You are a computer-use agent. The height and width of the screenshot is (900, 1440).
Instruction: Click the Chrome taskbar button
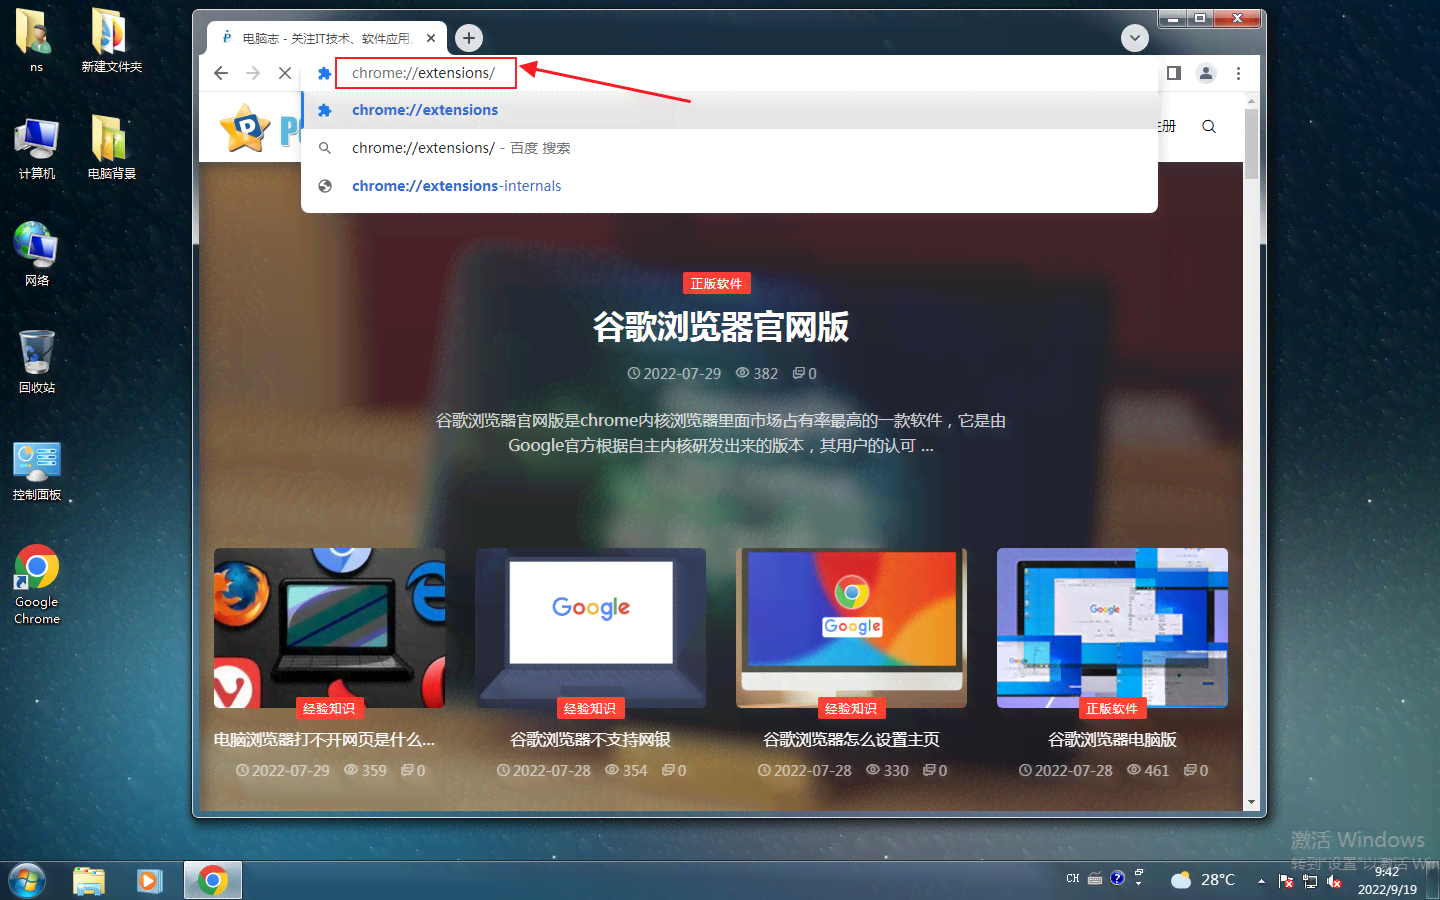[212, 881]
